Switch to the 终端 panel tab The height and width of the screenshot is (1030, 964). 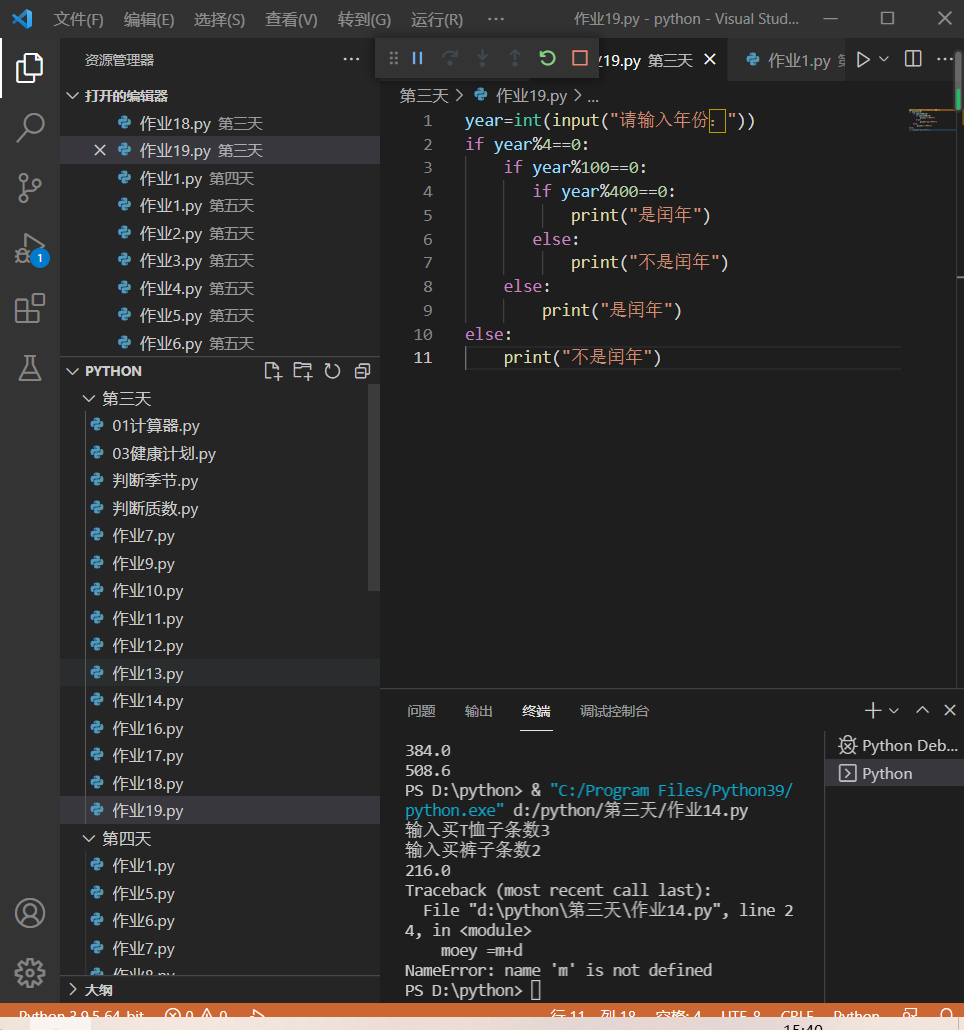(x=536, y=711)
